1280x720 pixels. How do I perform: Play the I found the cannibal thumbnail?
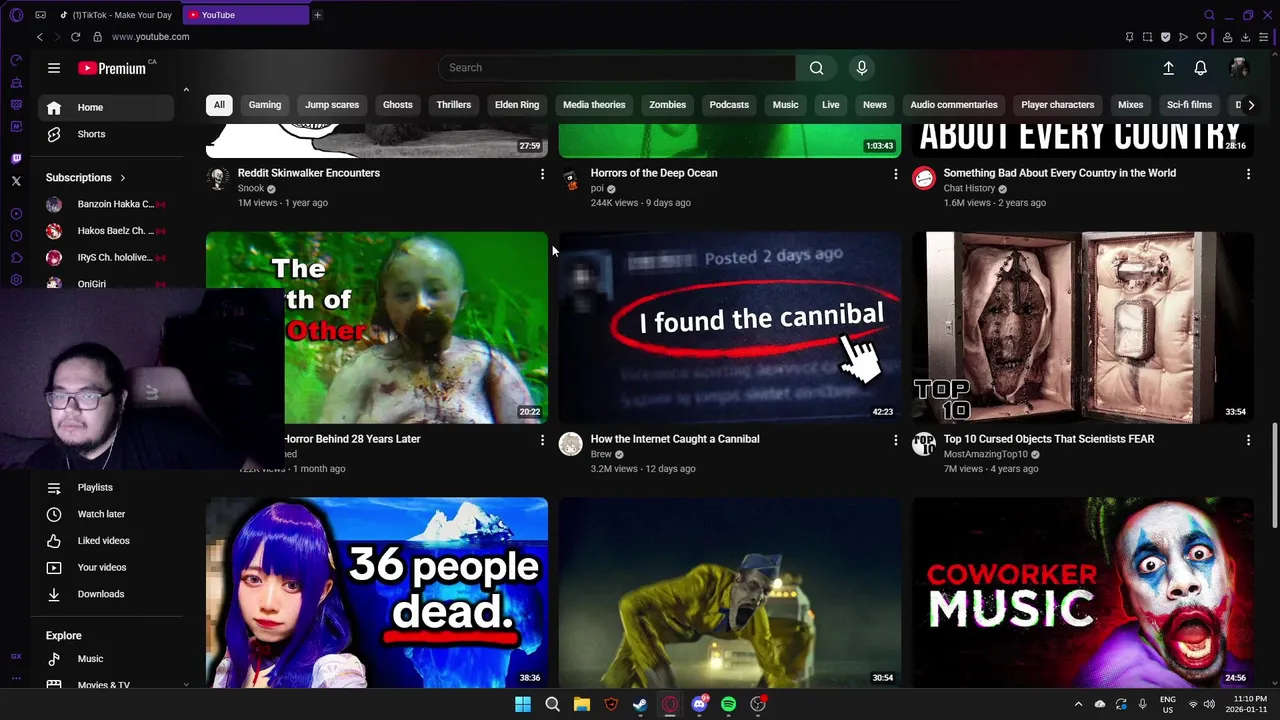click(730, 328)
